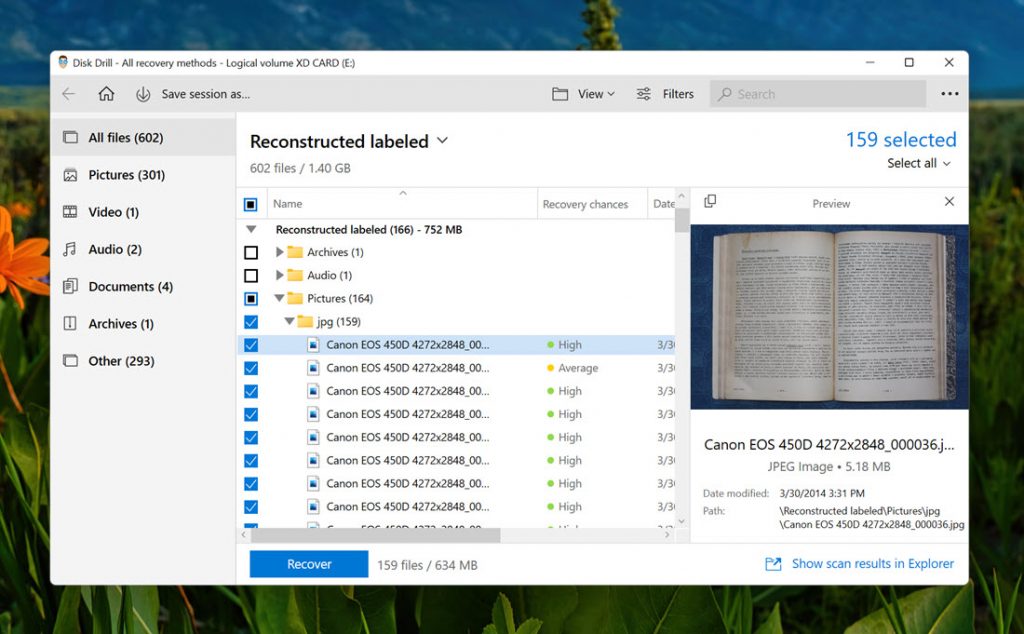This screenshot has width=1024, height=634.
Task: Open the View dropdown
Action: click(x=584, y=94)
